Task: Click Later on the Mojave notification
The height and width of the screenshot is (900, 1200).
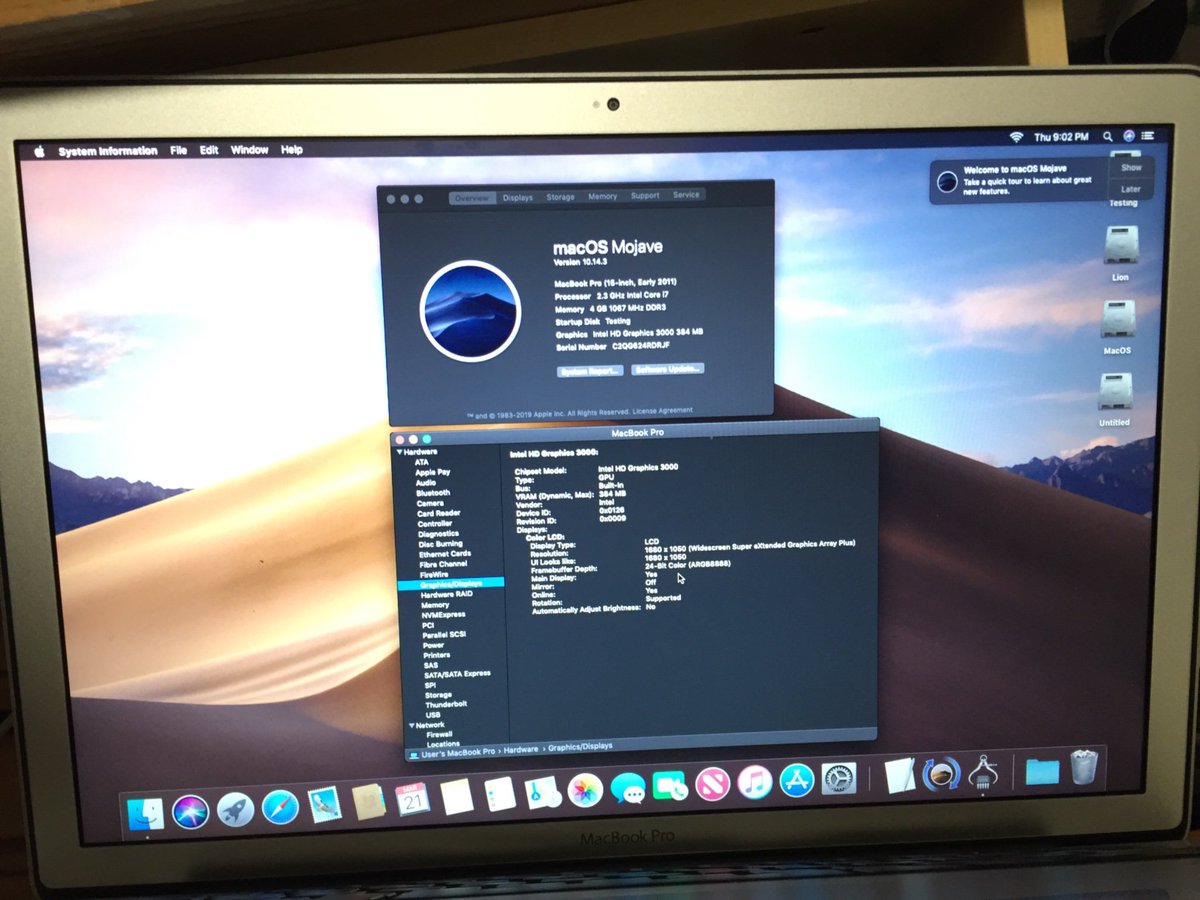Action: tap(1131, 189)
